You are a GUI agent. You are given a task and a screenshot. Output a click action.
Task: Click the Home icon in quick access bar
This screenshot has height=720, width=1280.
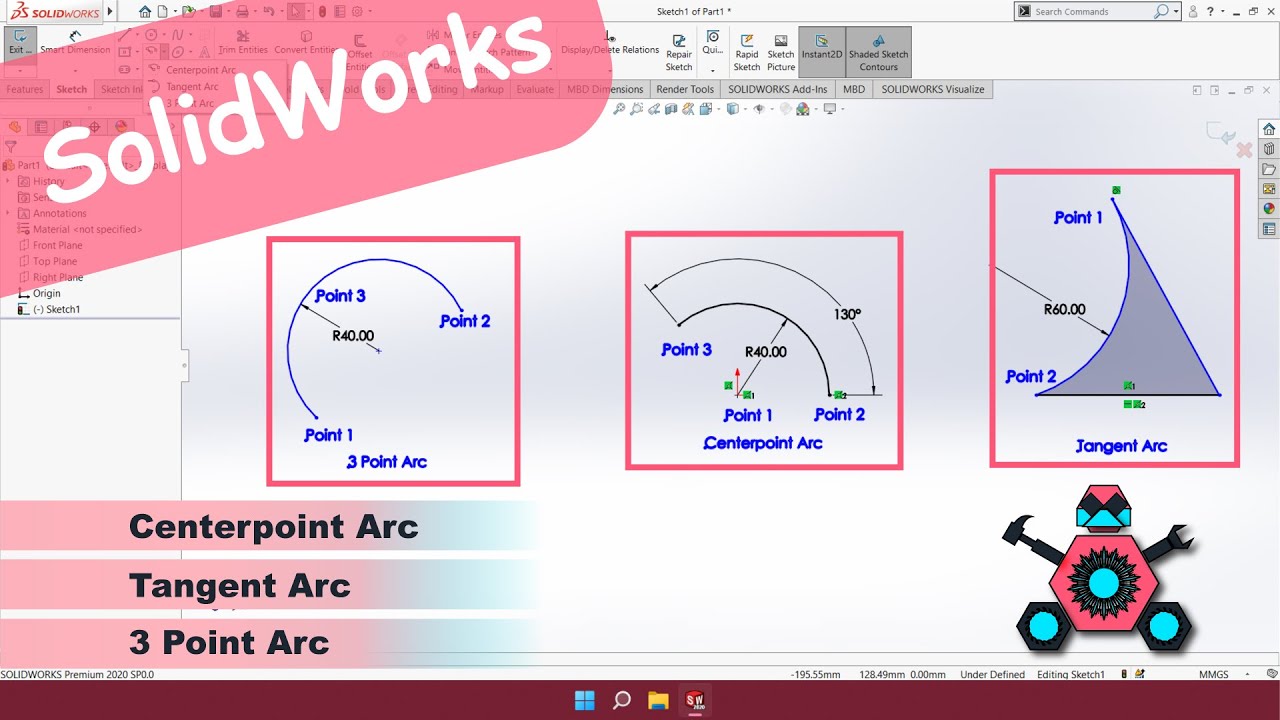point(146,12)
